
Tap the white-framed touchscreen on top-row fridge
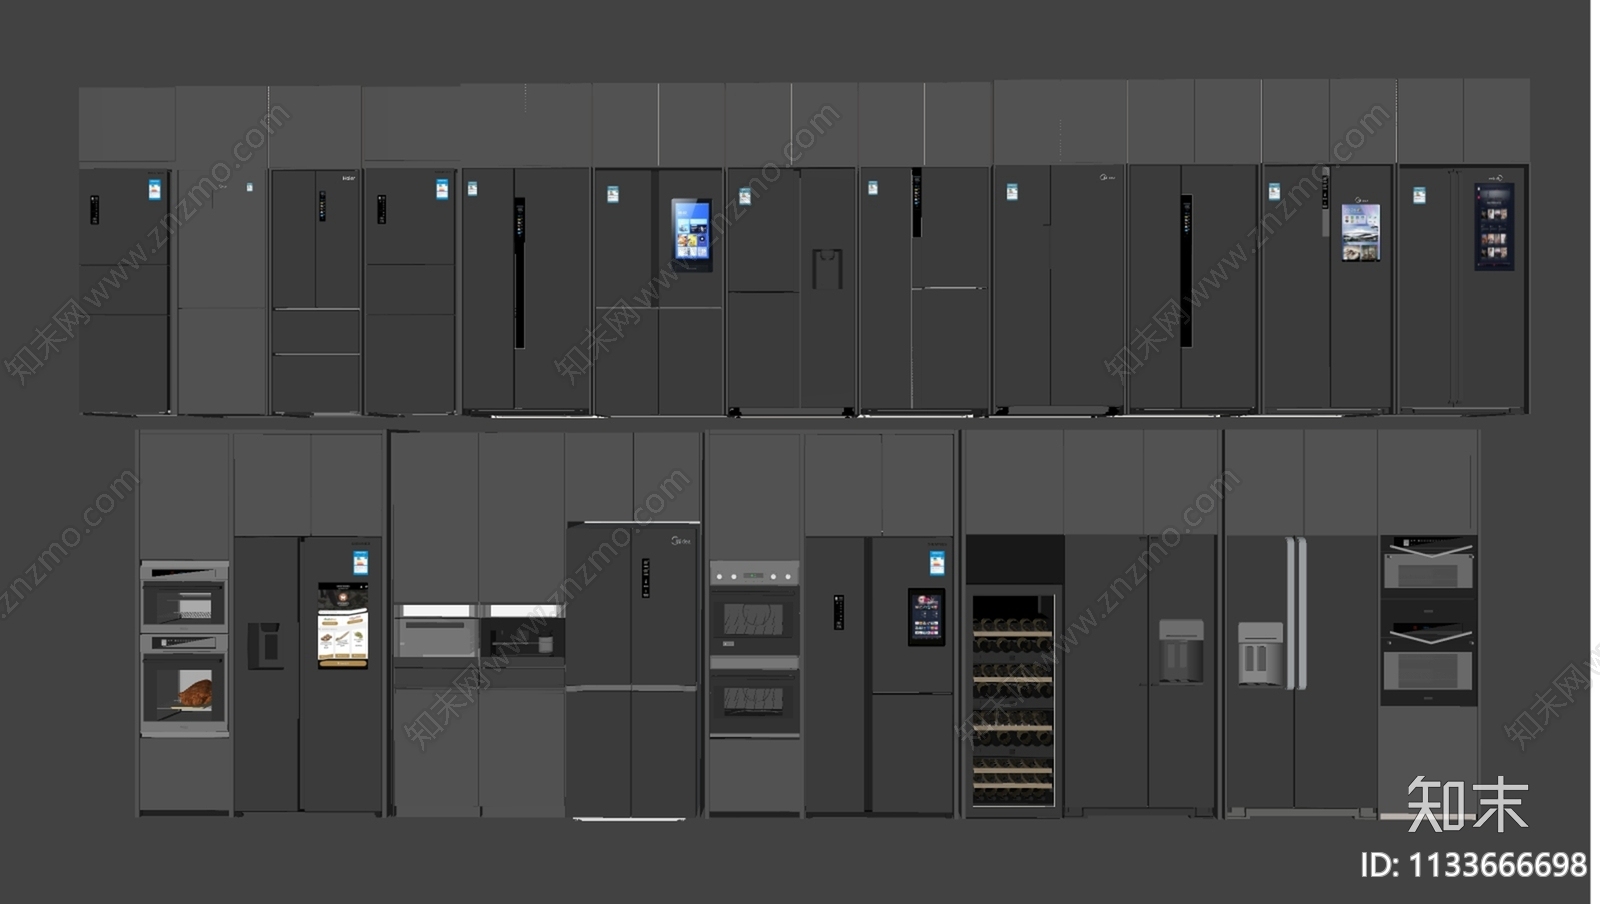[x=1360, y=233]
